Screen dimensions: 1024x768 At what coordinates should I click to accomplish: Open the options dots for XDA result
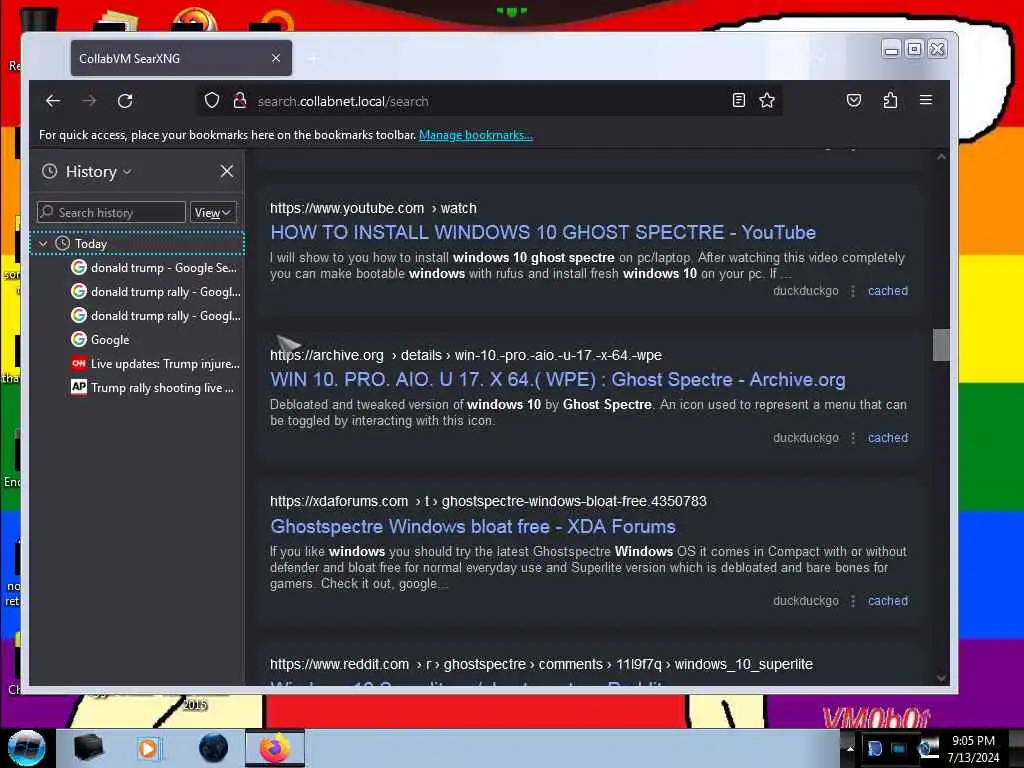coord(853,601)
